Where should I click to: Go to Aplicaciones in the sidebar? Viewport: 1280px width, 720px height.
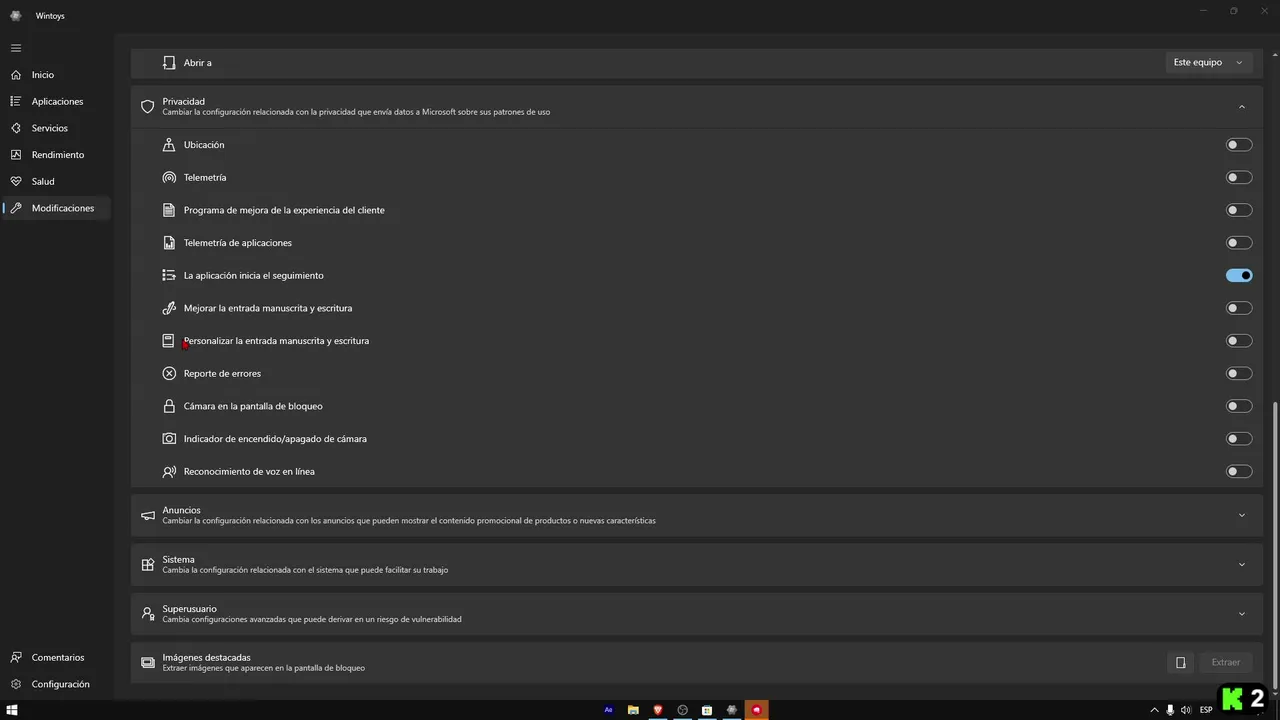pyautogui.click(x=56, y=102)
